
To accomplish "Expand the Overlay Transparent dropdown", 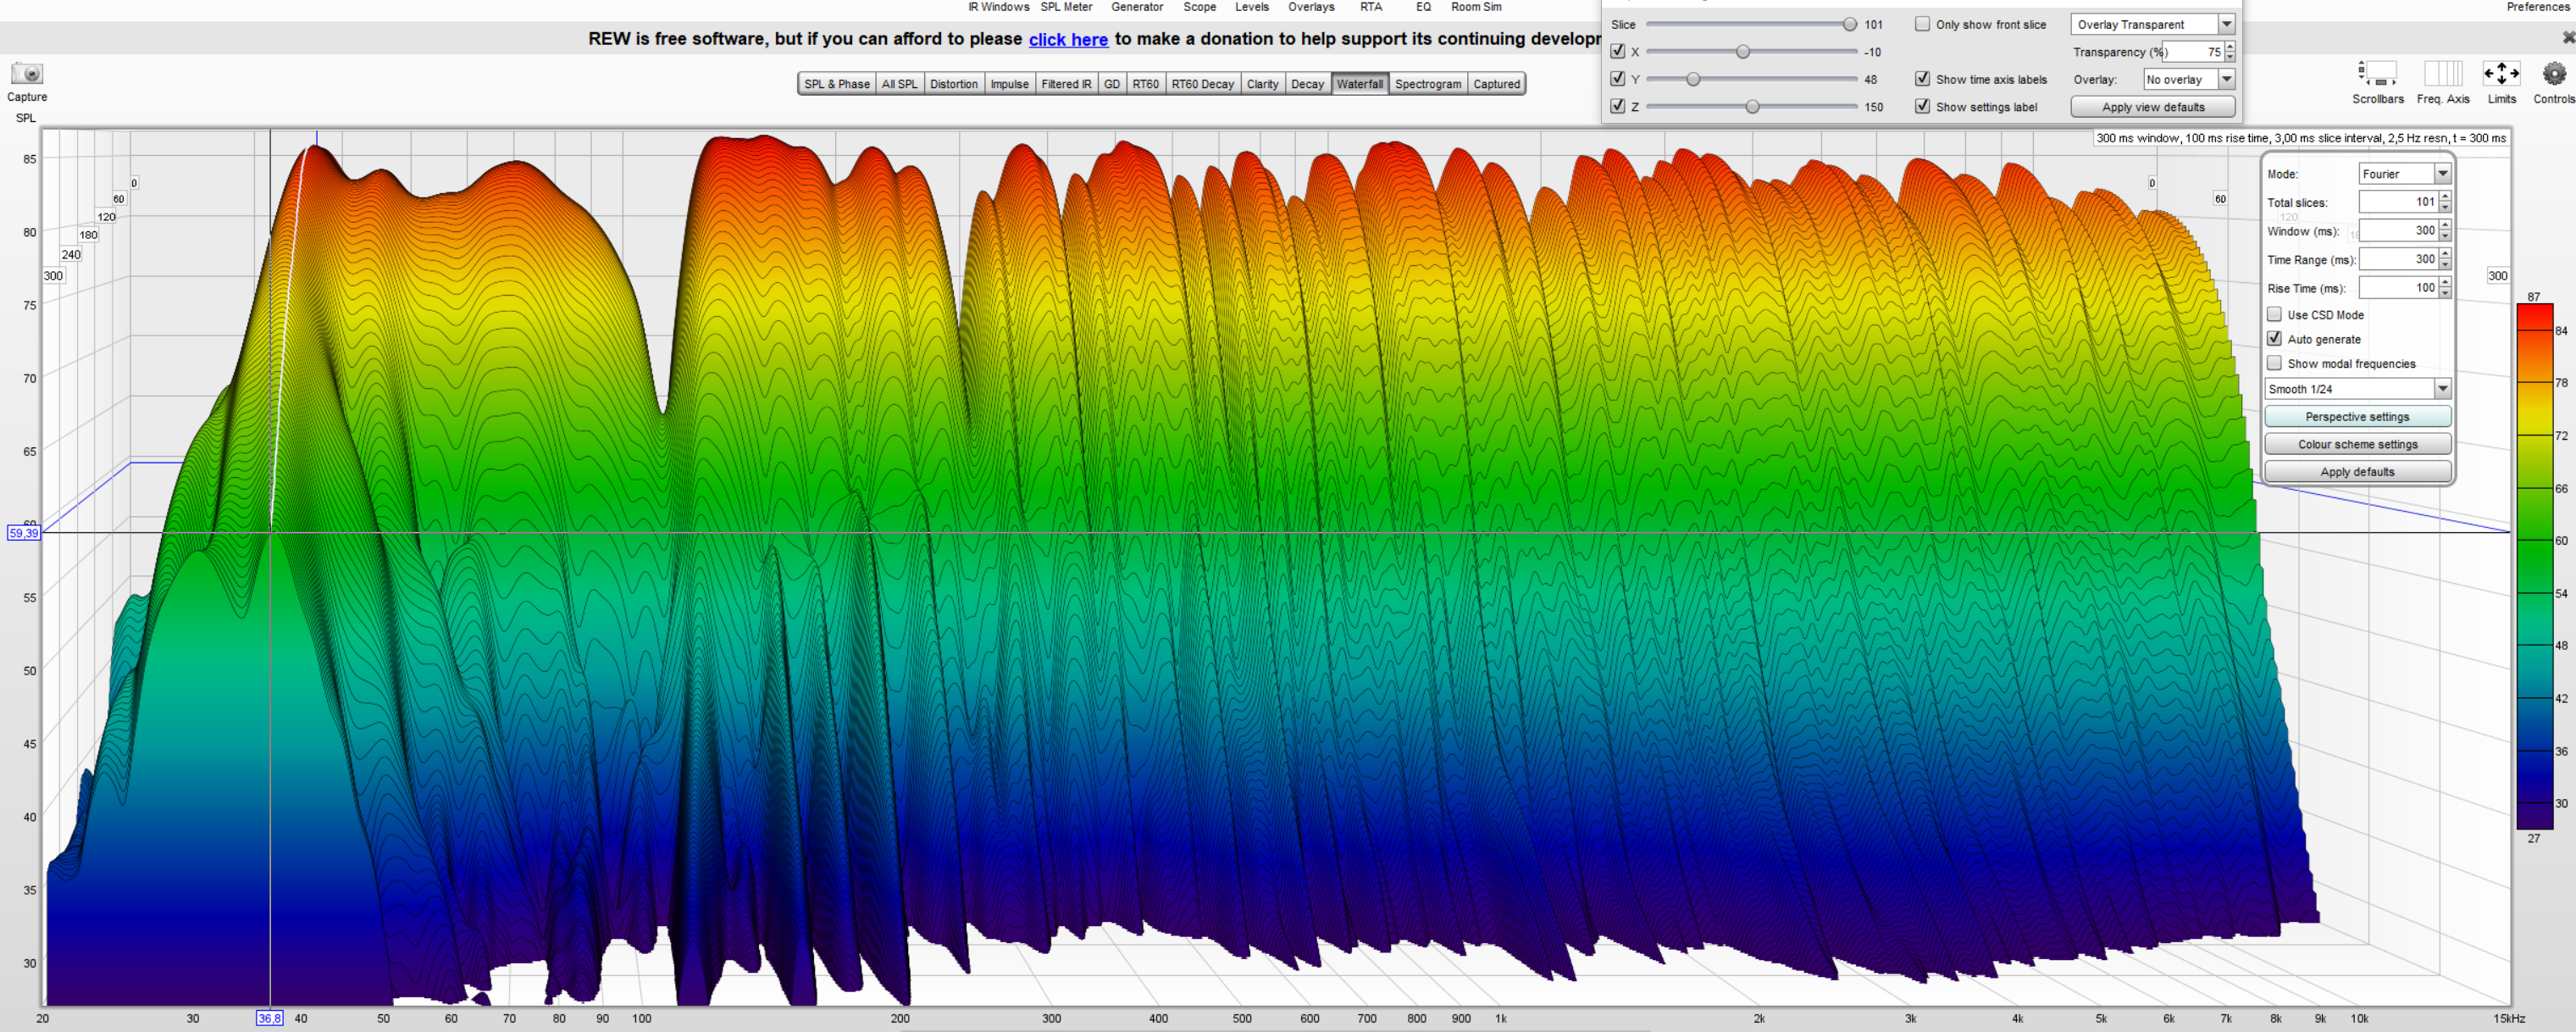I will click(x=2226, y=24).
